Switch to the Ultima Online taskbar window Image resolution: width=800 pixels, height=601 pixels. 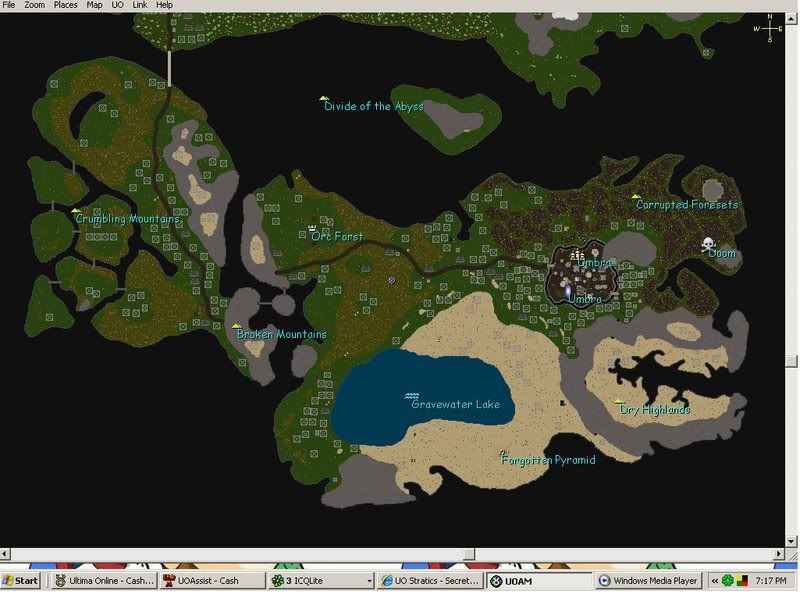[x=105, y=581]
